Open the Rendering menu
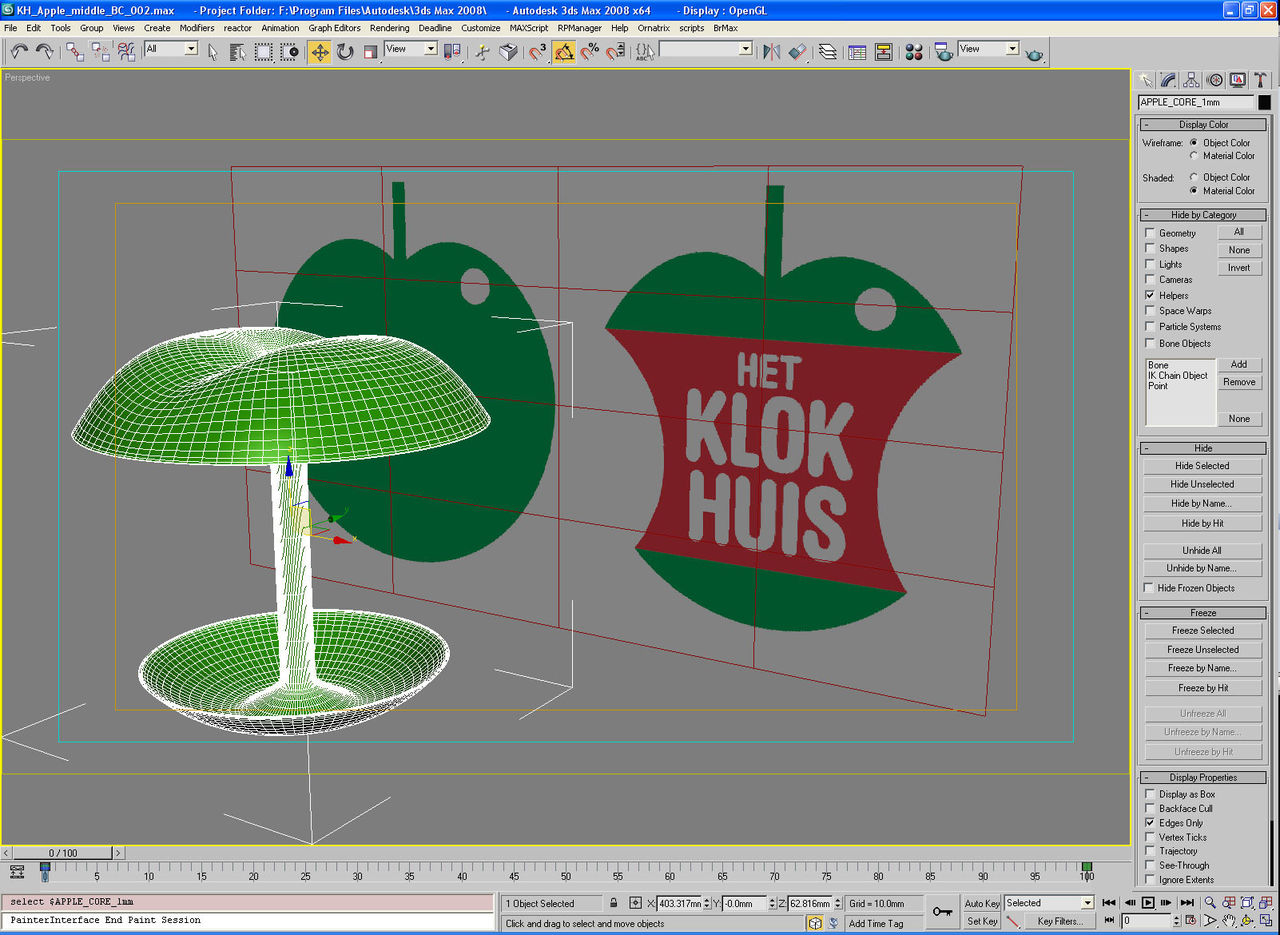The width and height of the screenshot is (1280, 935). 389,28
